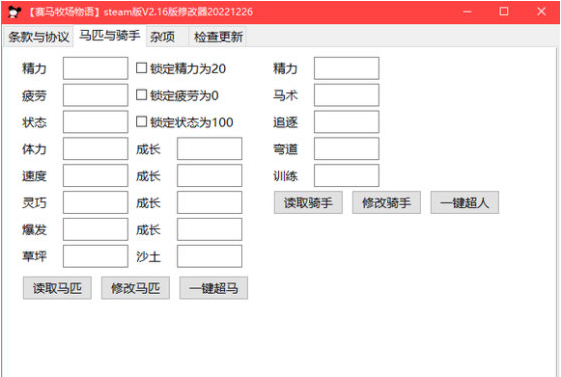Select the 成长 field in 灵巧 row
Image resolution: width=561 pixels, height=377 pixels.
(x=209, y=202)
